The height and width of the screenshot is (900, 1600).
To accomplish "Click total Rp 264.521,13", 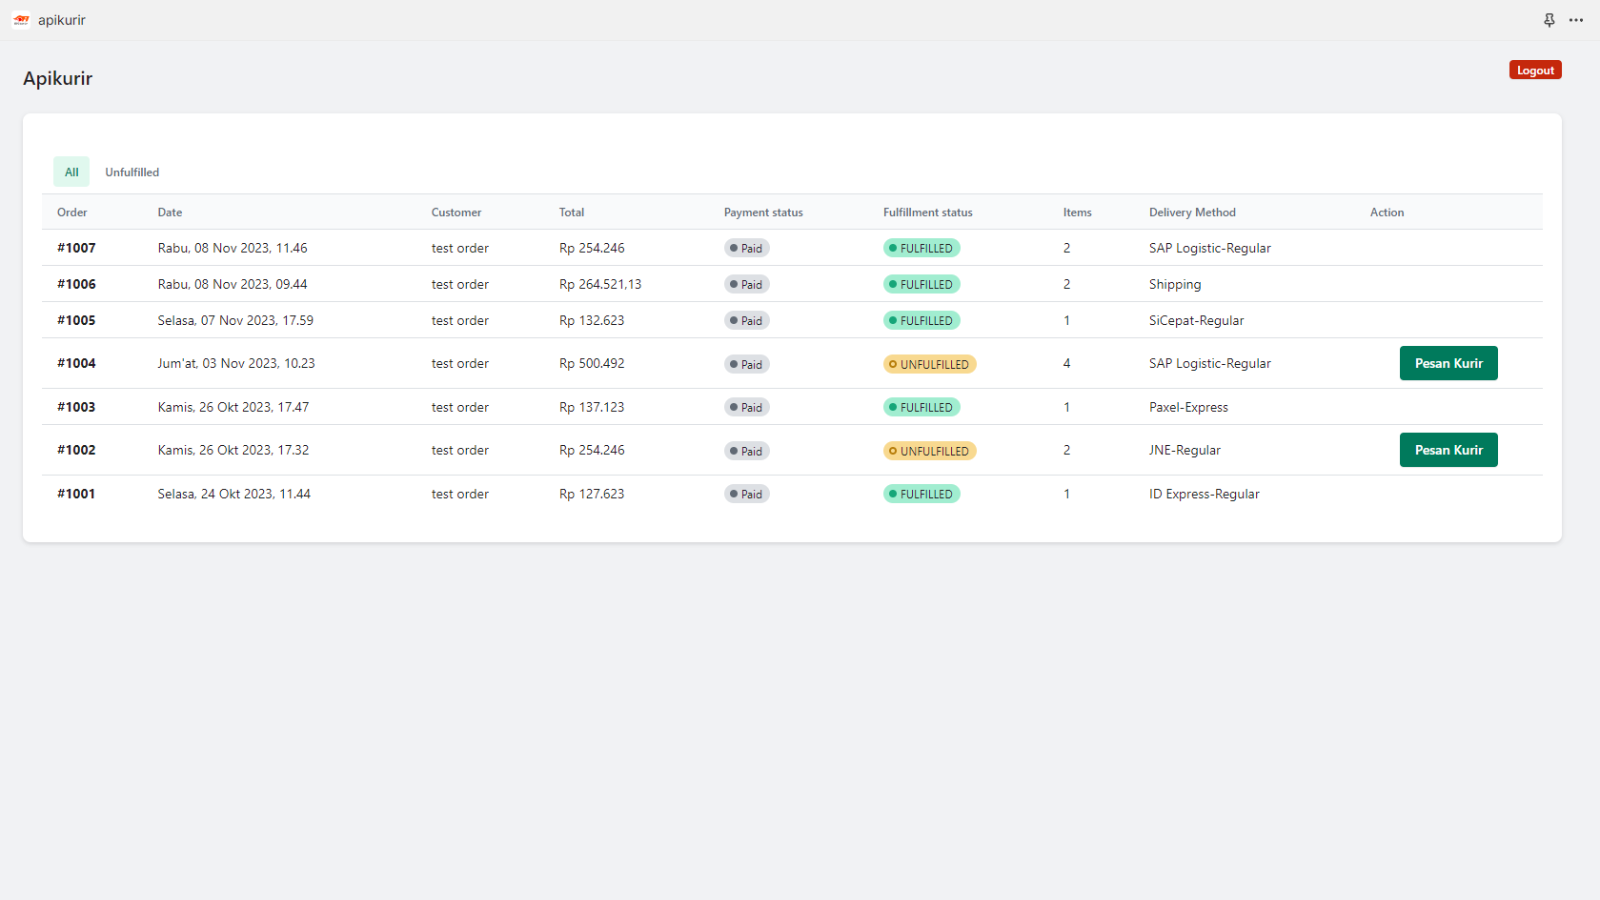I will click(x=600, y=284).
